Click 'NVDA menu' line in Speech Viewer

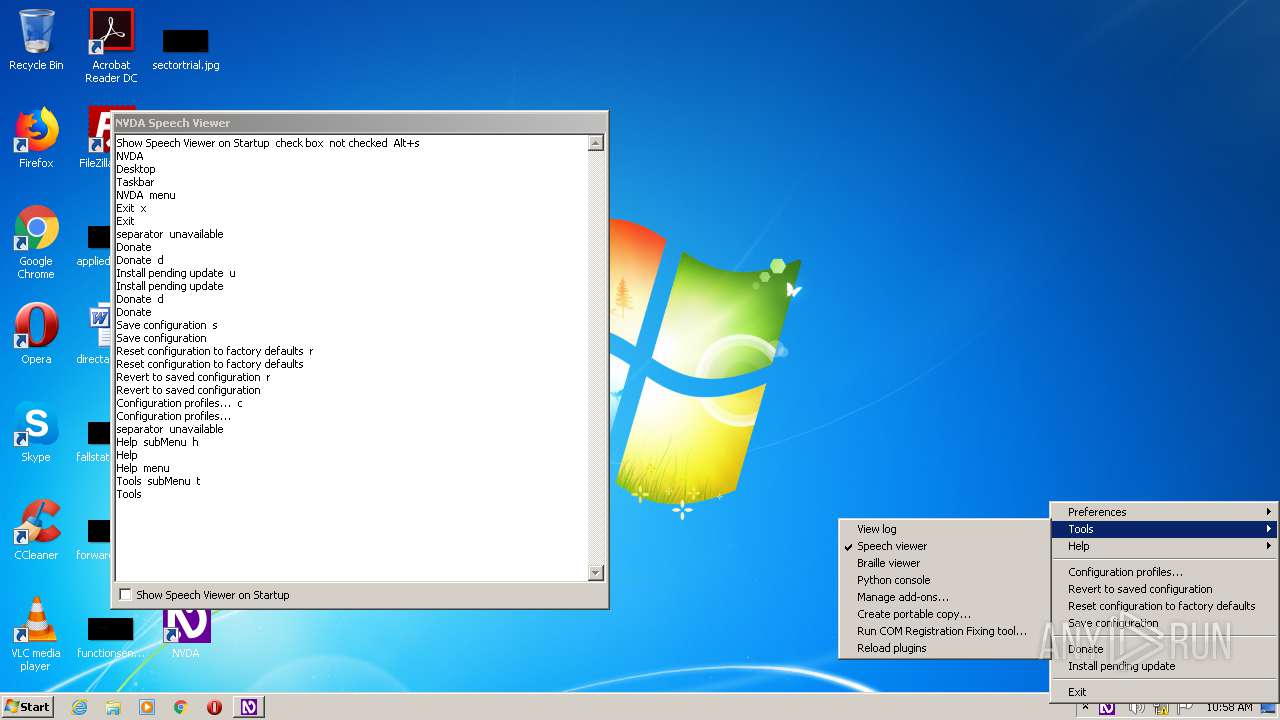coord(146,195)
